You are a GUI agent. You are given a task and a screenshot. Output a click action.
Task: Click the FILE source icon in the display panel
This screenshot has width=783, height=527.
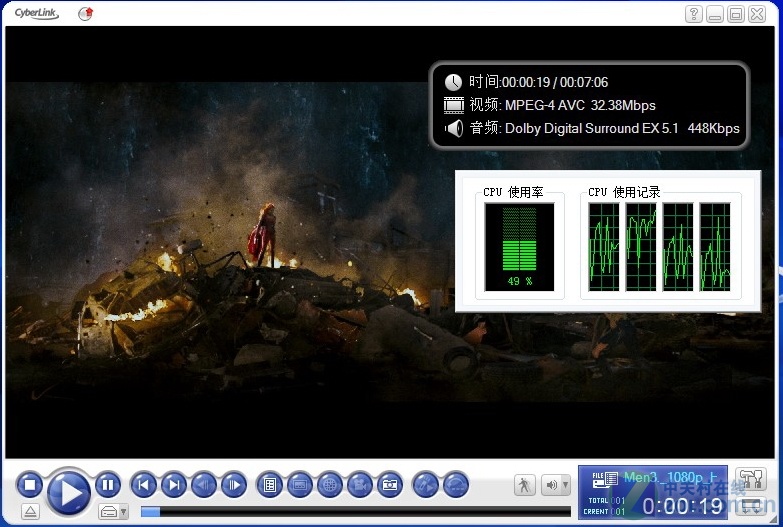[x=605, y=479]
